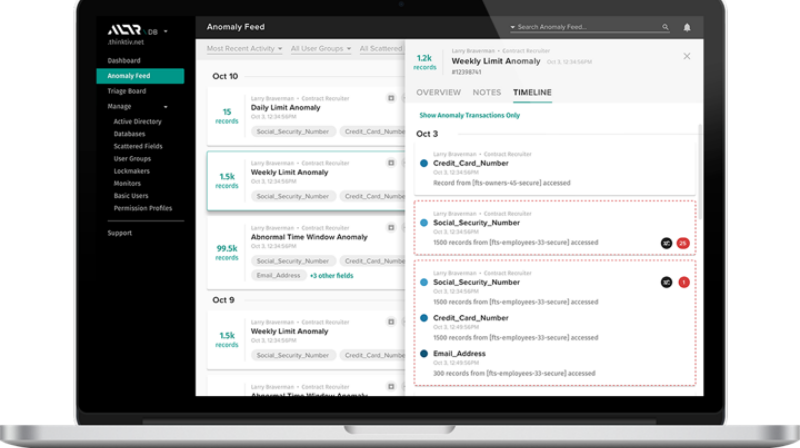The height and width of the screenshot is (448, 800).
Task: Click the red 25 badge in timeline
Action: point(683,243)
